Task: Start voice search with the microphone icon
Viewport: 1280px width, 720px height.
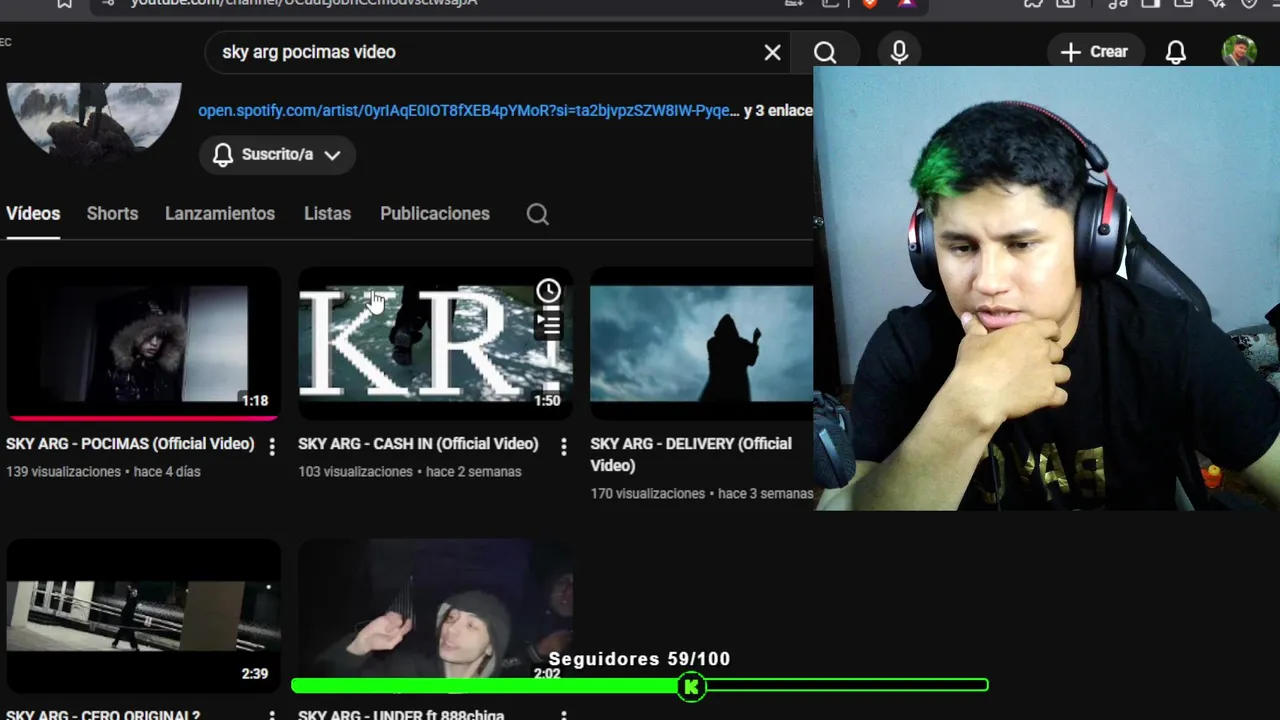Action: click(899, 52)
